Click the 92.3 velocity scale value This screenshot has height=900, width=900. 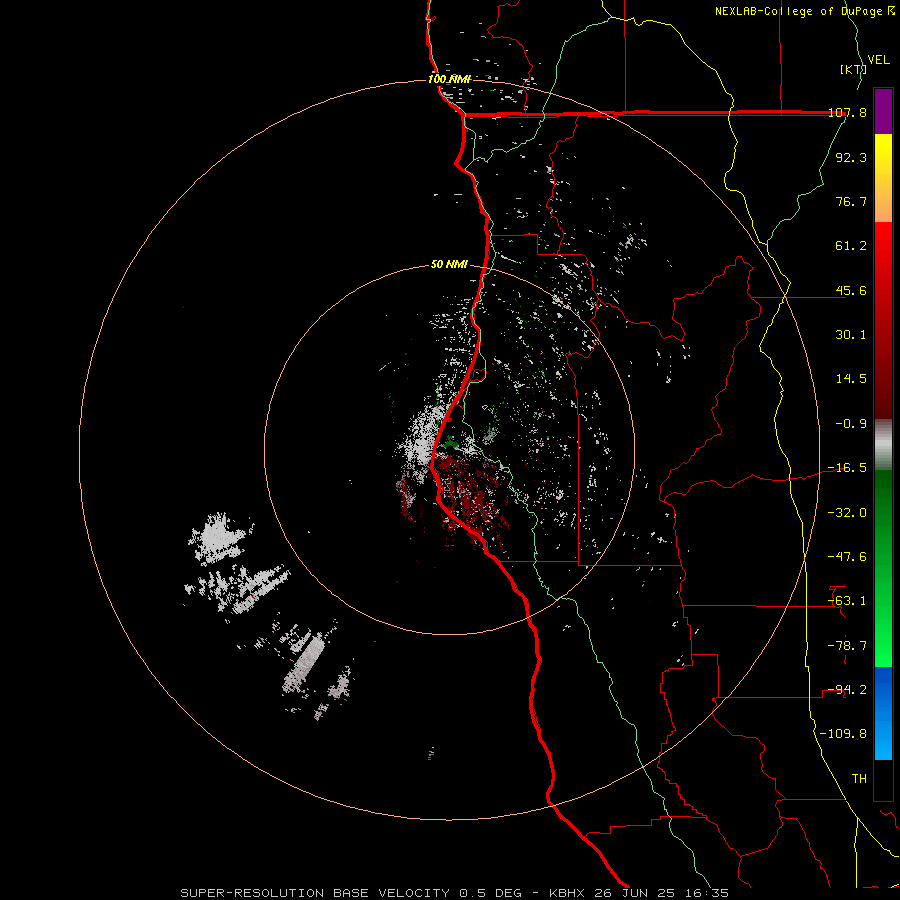click(851, 157)
